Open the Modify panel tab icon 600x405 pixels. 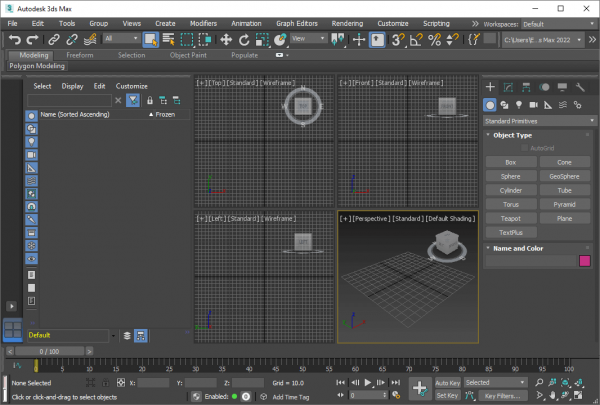pyautogui.click(x=508, y=87)
